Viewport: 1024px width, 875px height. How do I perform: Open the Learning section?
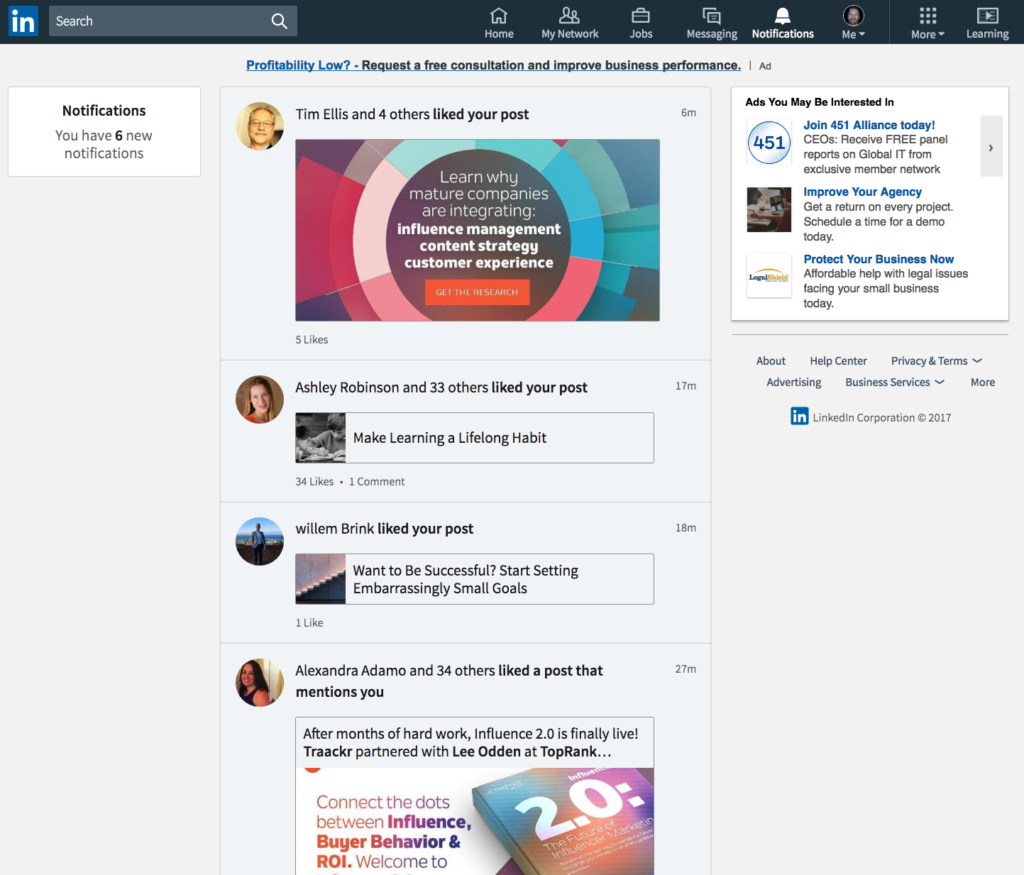(x=987, y=23)
